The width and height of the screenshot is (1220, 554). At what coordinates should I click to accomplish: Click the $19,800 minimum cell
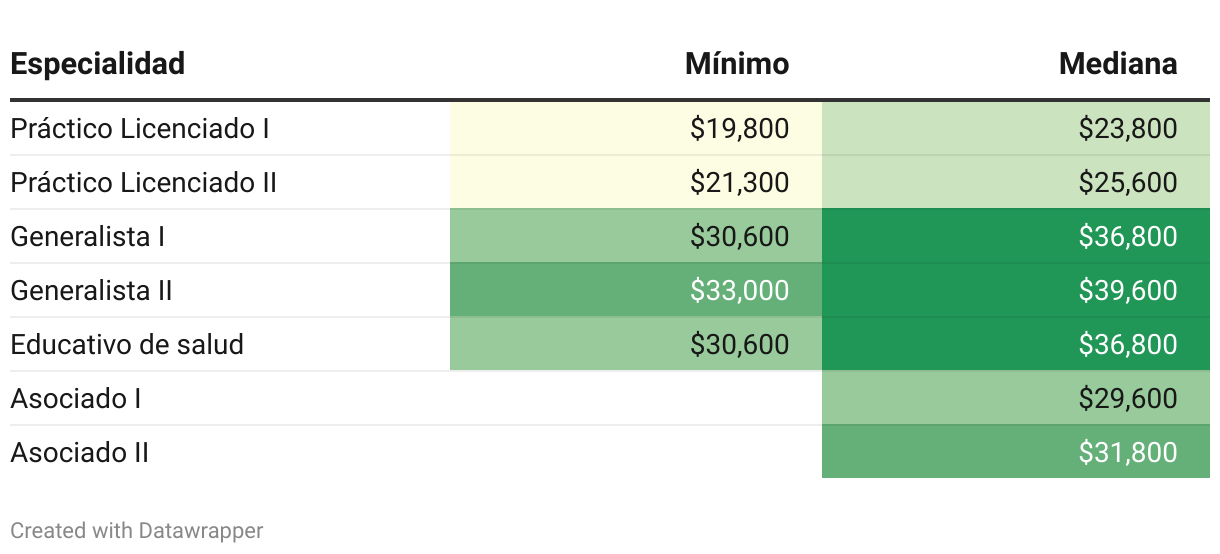point(739,128)
